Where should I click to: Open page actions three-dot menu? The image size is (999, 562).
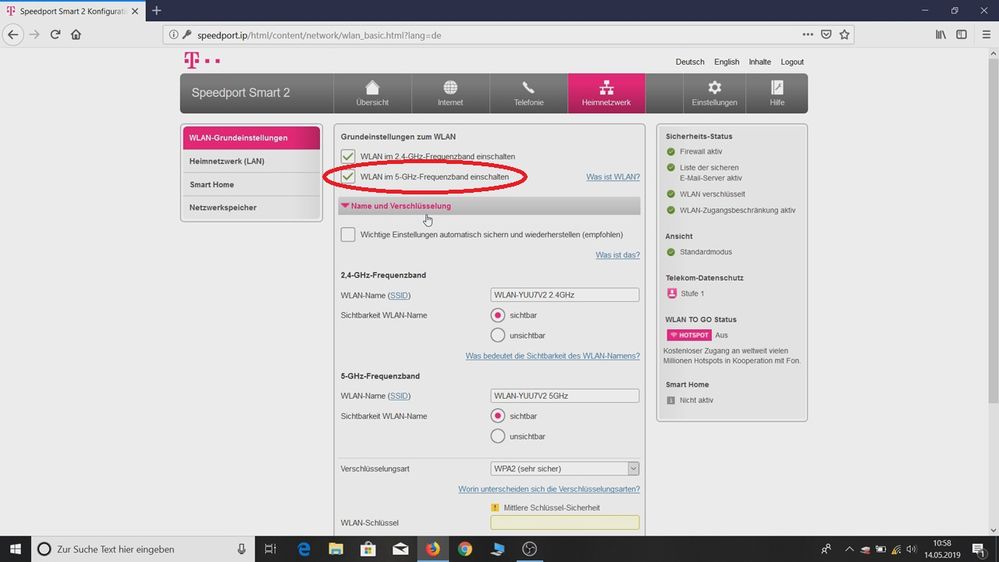click(x=807, y=34)
